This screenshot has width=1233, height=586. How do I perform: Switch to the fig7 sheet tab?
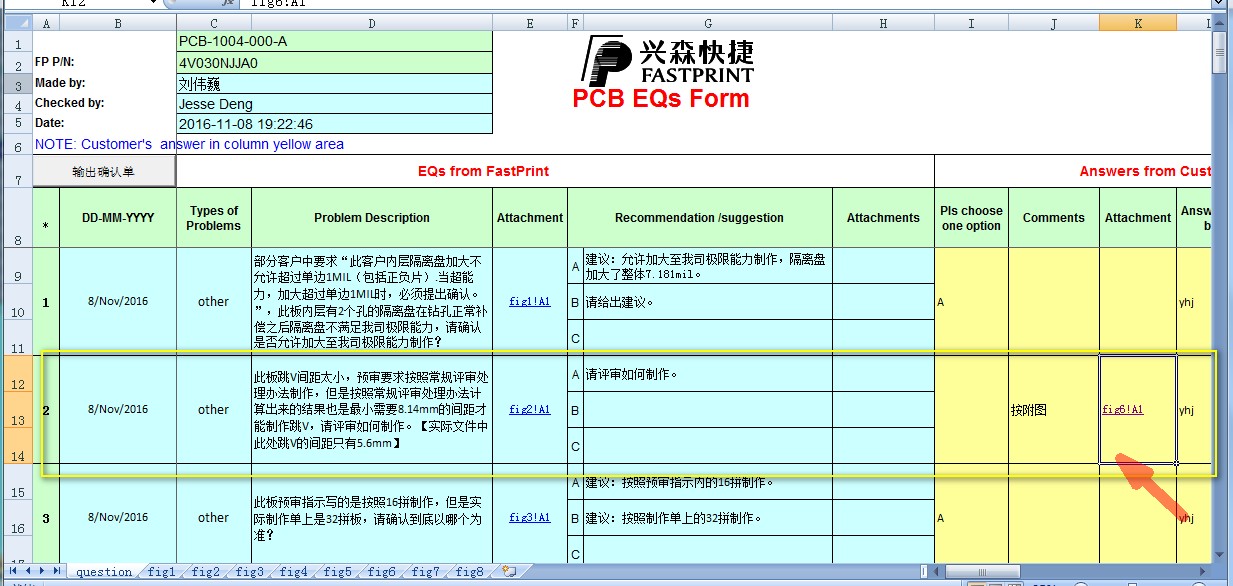pos(425,572)
